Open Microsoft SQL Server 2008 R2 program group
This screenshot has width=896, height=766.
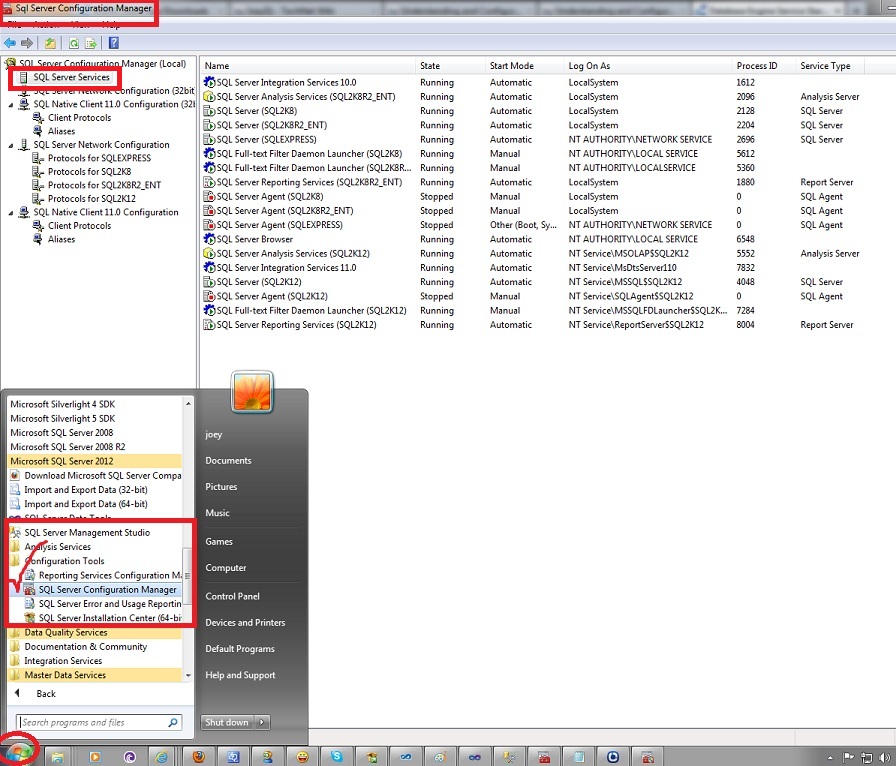tap(67, 446)
